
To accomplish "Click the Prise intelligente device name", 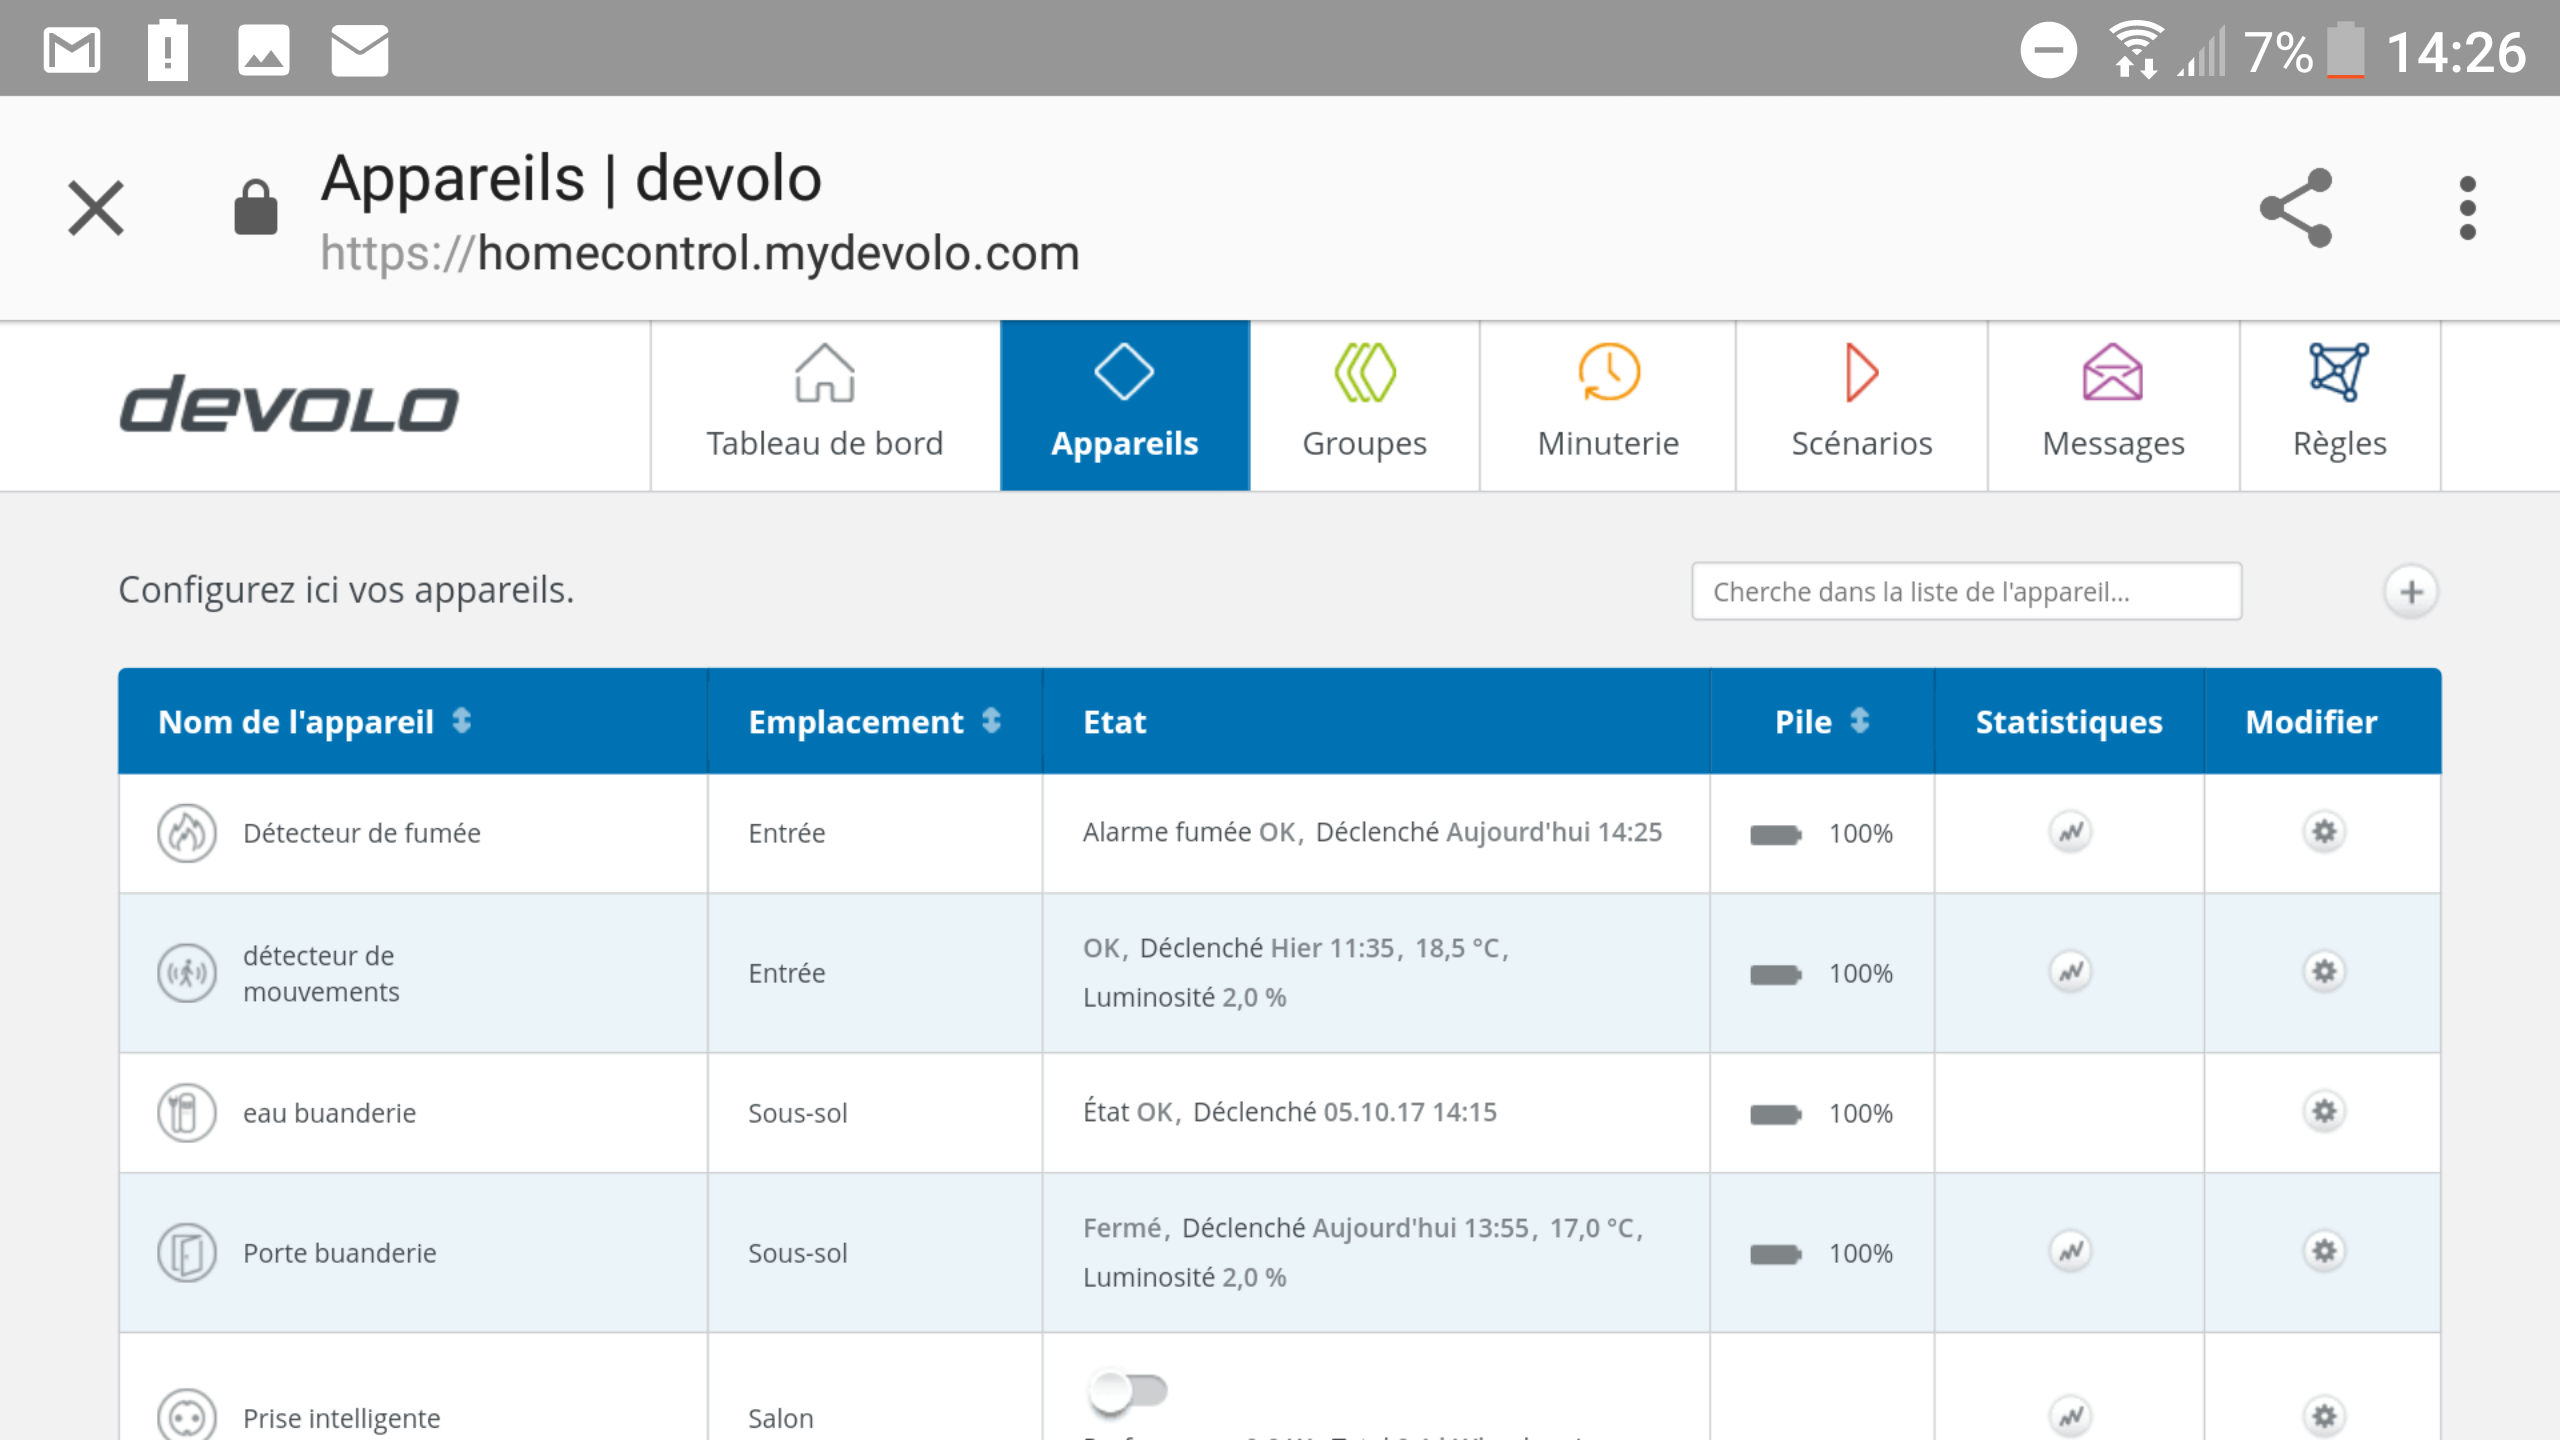I will pyautogui.click(x=341, y=1418).
